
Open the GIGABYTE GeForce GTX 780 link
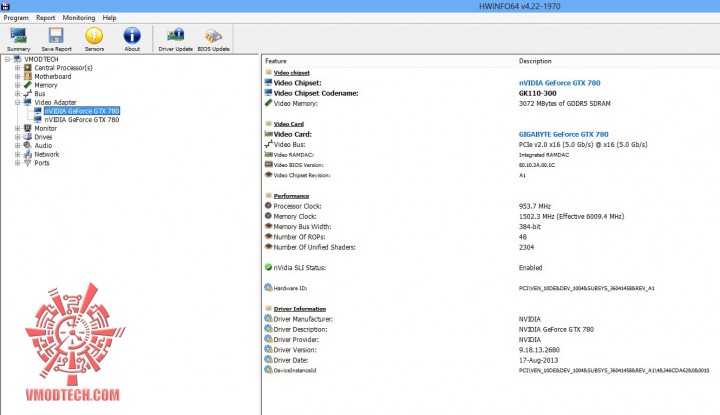pyautogui.click(x=563, y=135)
